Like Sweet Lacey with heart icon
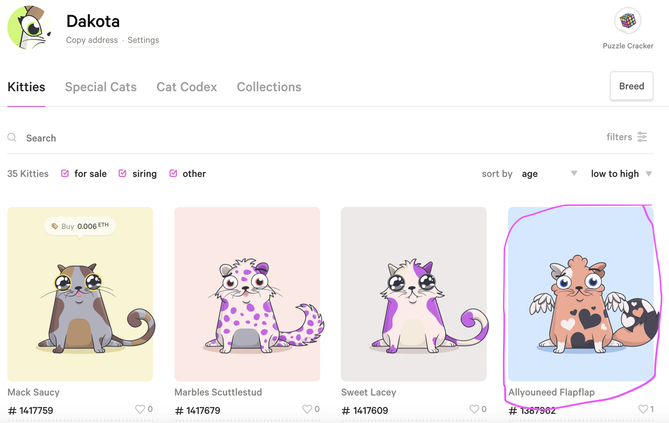 click(x=473, y=409)
